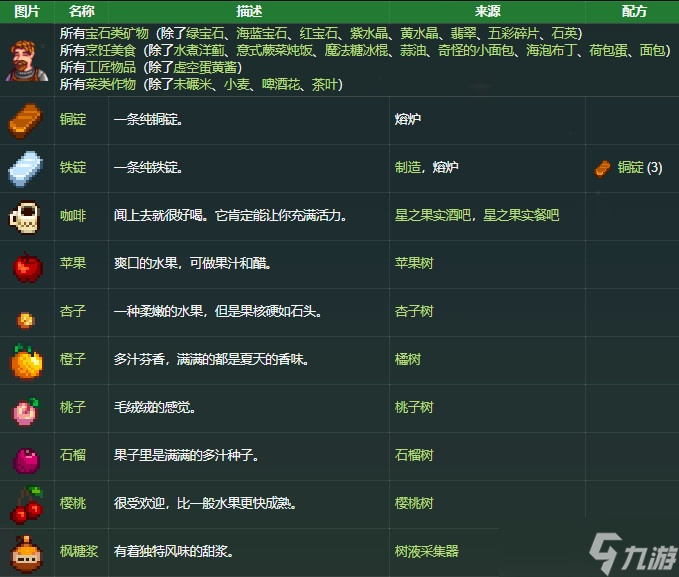Open the 铁锭 name link
Viewport: 679px width, 577px height.
(73, 167)
